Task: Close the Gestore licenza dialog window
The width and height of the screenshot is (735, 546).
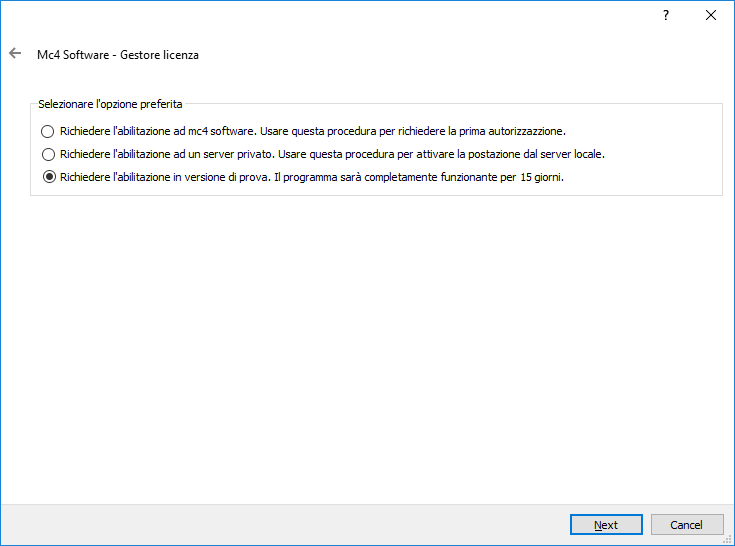Action: coord(711,16)
